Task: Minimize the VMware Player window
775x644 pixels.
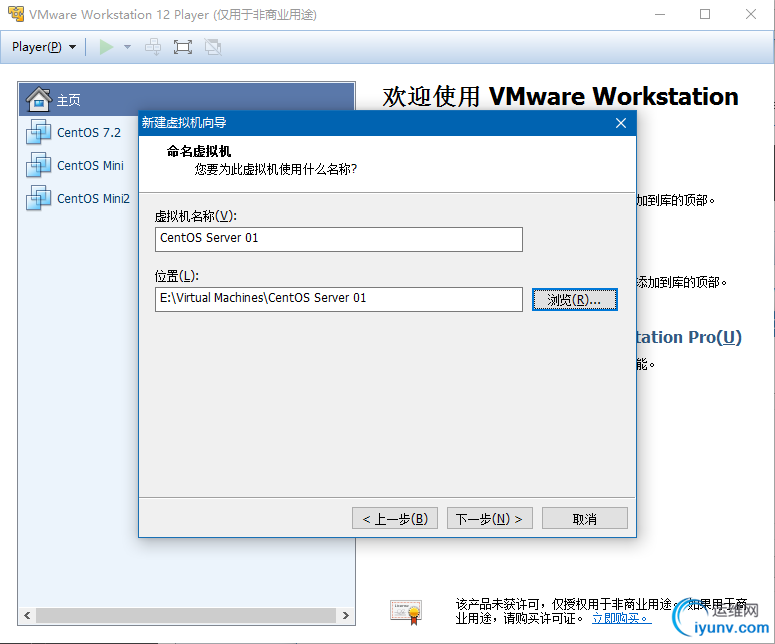Action: (660, 14)
